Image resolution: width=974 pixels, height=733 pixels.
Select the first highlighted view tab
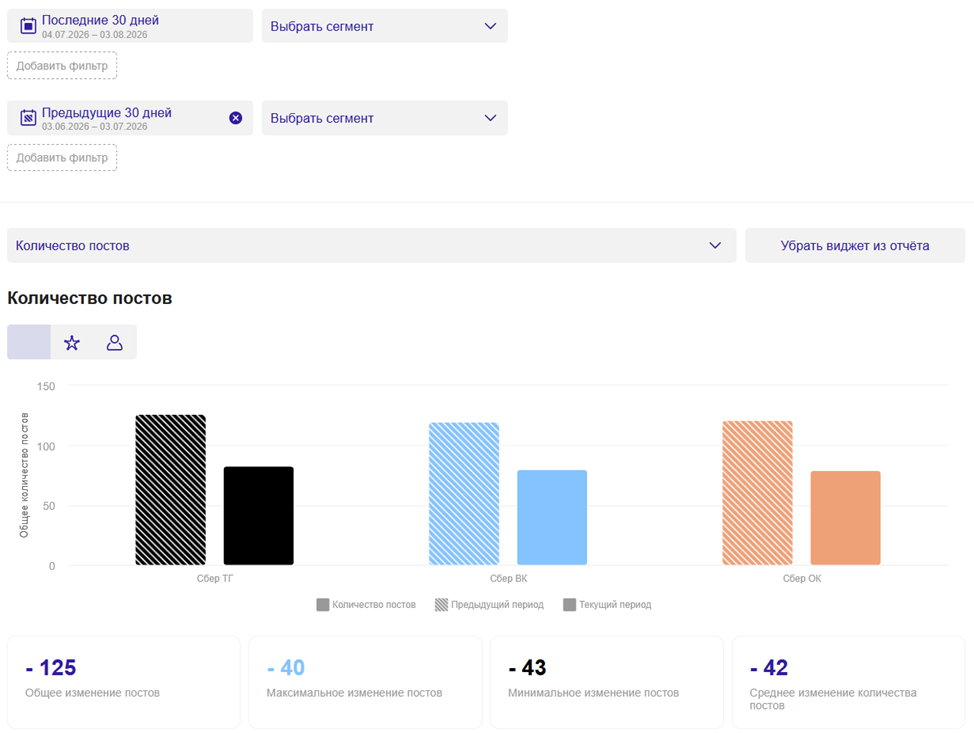29,342
